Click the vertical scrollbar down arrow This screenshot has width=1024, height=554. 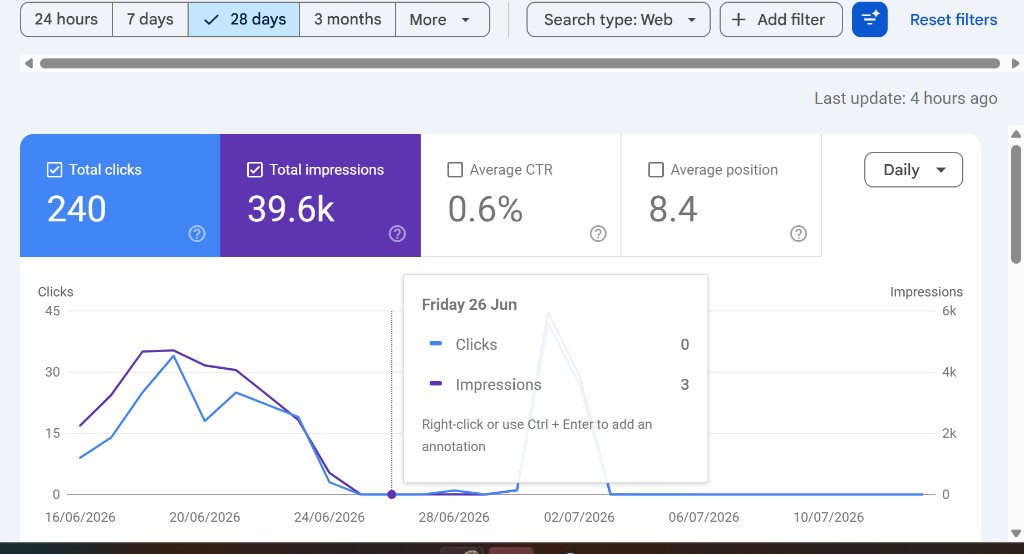1016,533
